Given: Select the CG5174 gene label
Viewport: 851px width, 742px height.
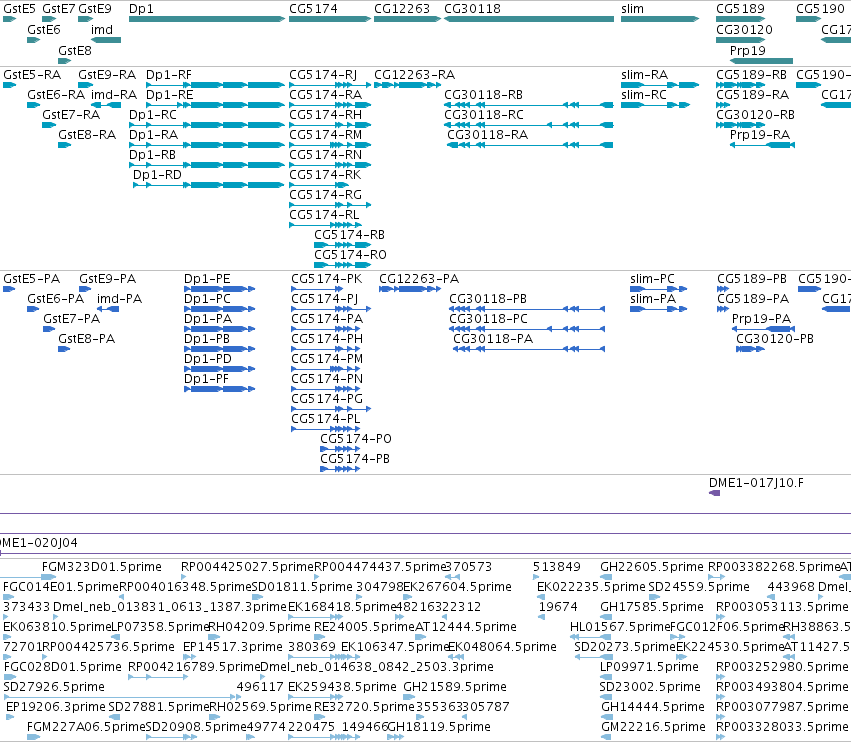Looking at the screenshot, I should (313, 9).
